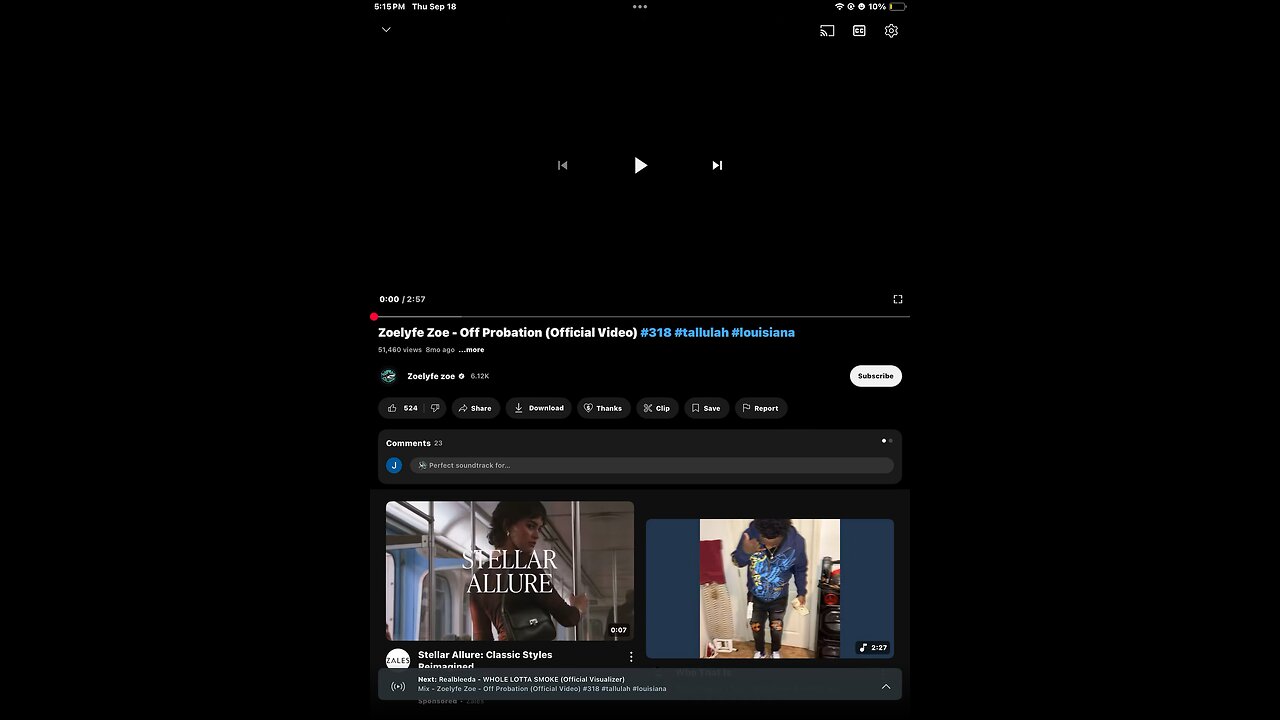
Task: Tap the battery 10% indicator
Action: coord(886,6)
